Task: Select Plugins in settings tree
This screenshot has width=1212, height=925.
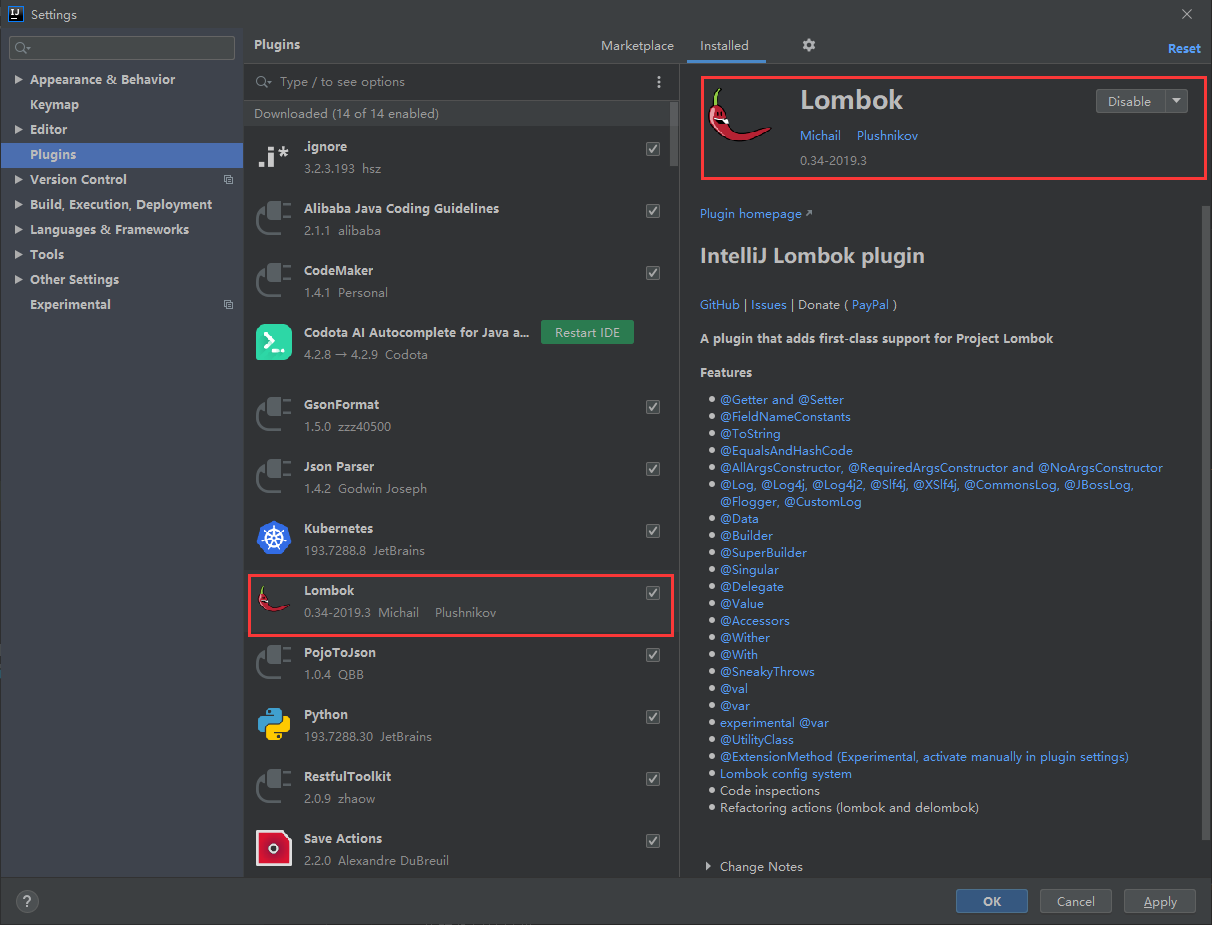Action: (x=121, y=155)
